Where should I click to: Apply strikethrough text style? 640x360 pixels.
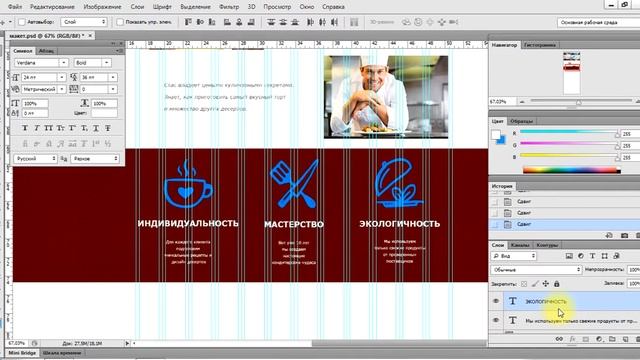click(x=108, y=128)
